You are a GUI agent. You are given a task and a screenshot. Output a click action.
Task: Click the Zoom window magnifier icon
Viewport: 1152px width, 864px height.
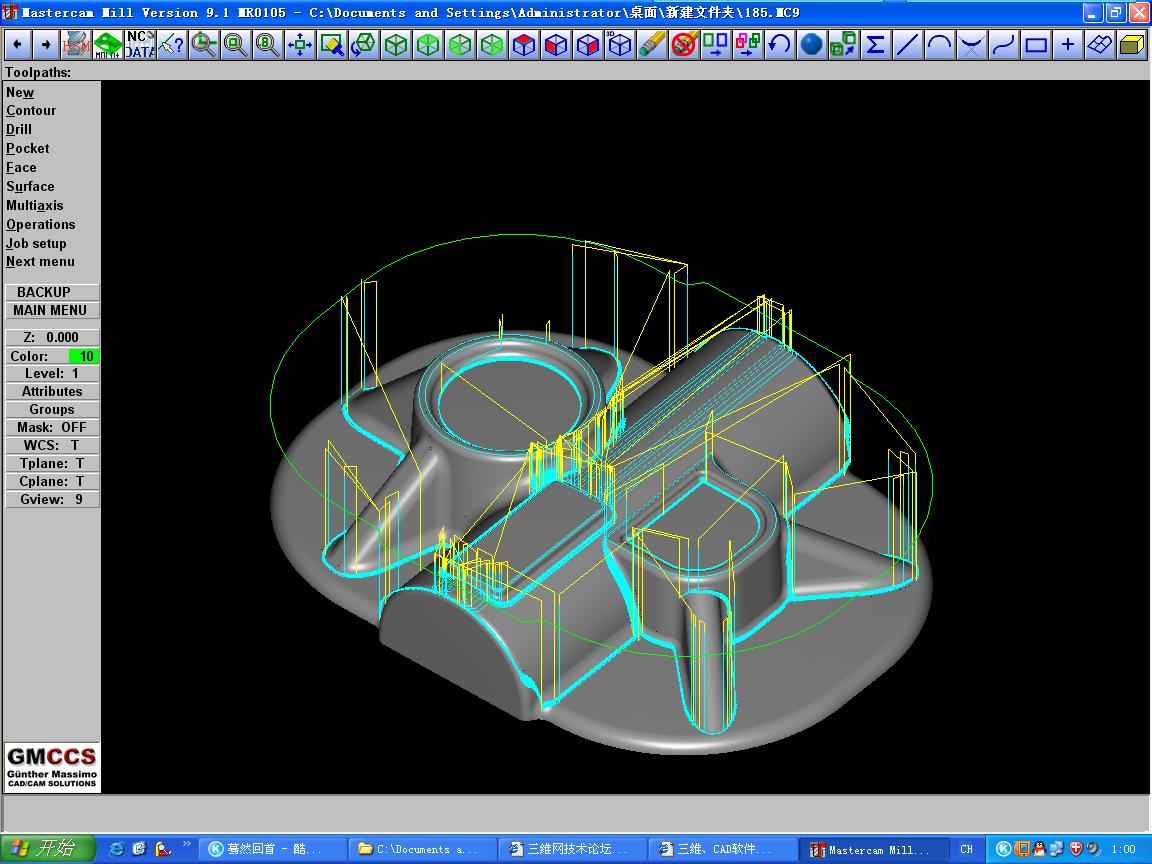pyautogui.click(x=204, y=46)
